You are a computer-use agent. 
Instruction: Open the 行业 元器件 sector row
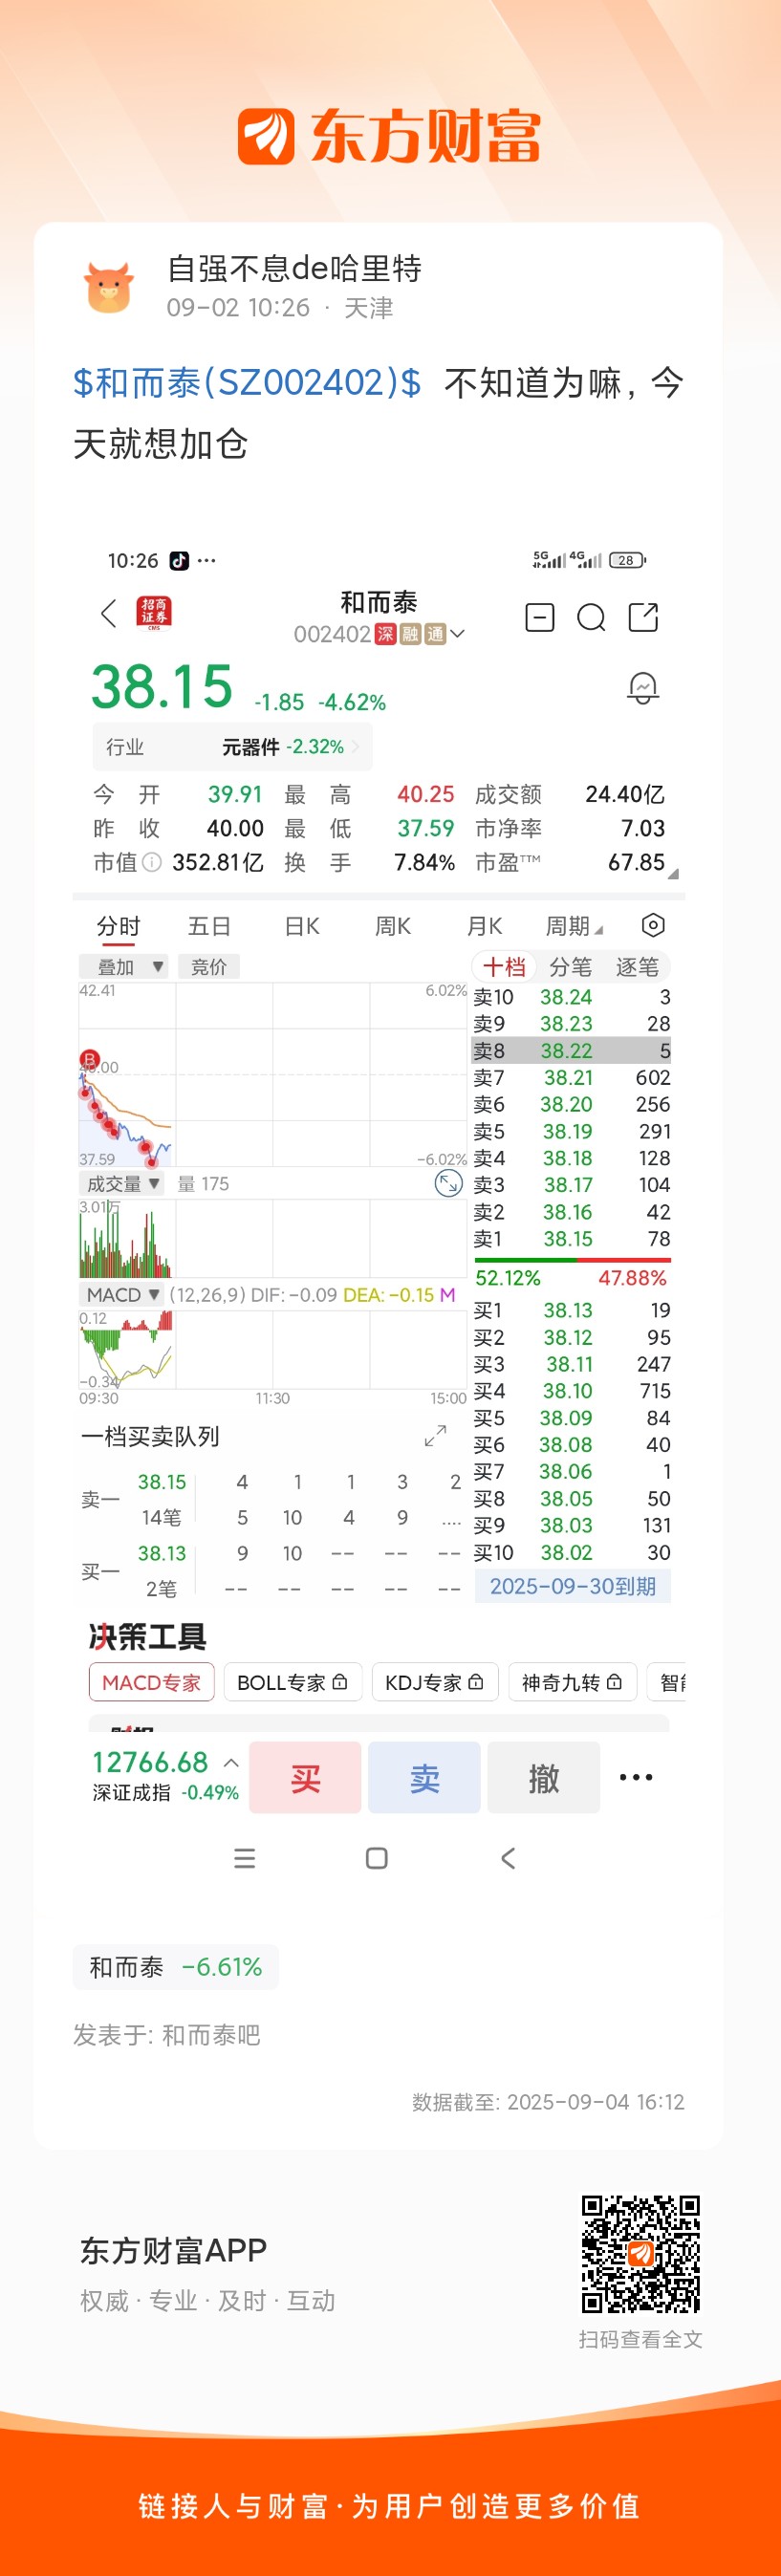pos(232,747)
